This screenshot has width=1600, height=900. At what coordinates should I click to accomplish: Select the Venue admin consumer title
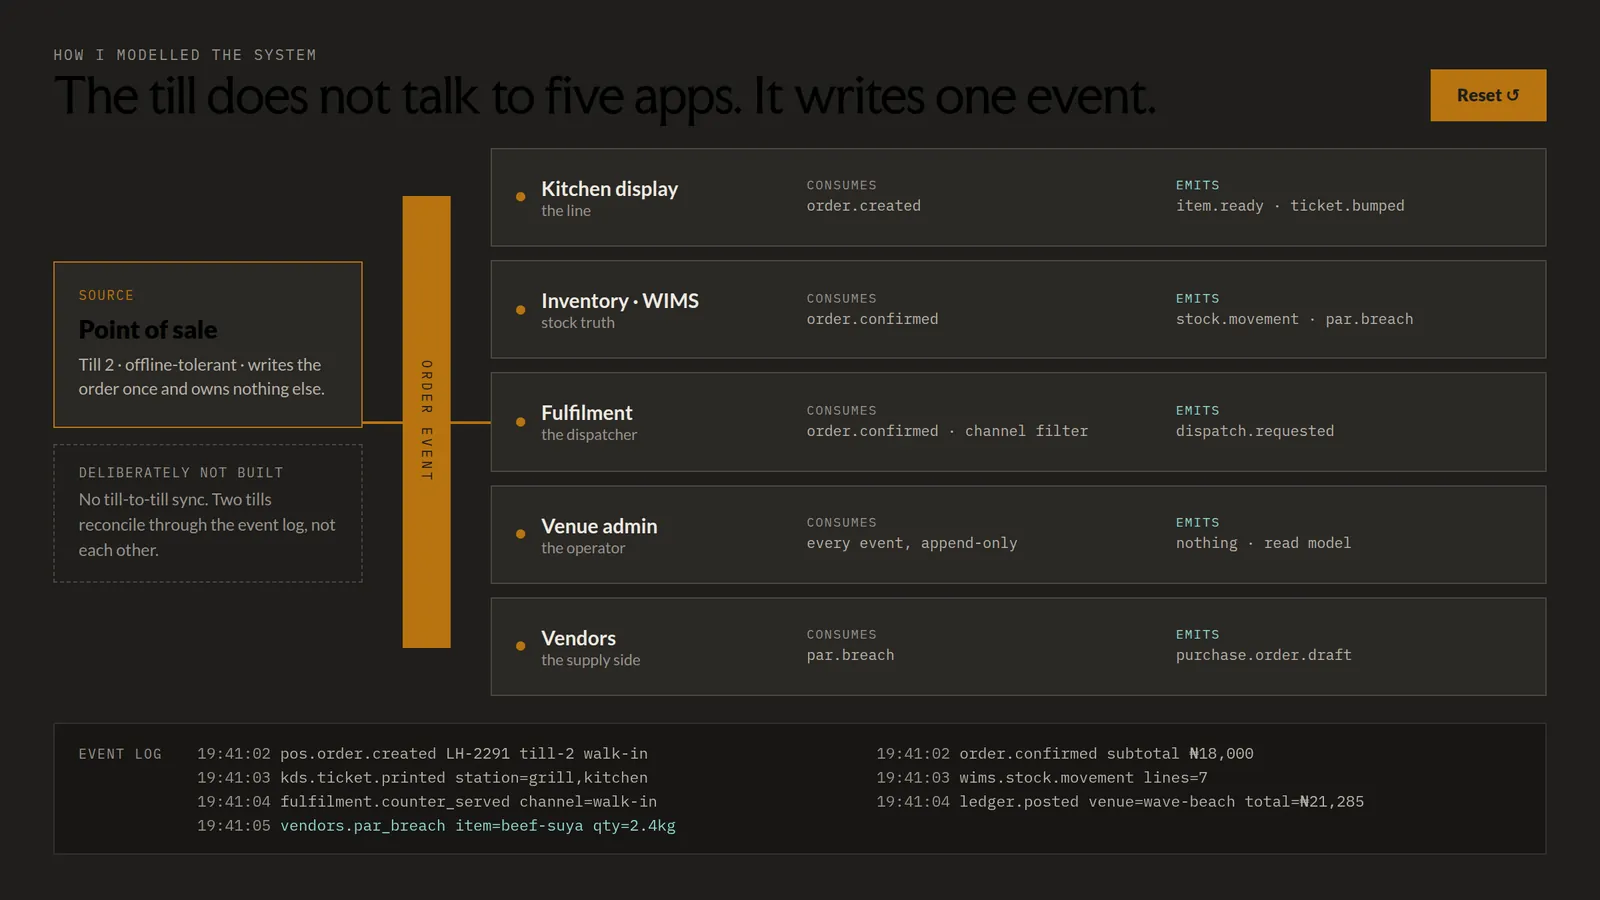(599, 526)
